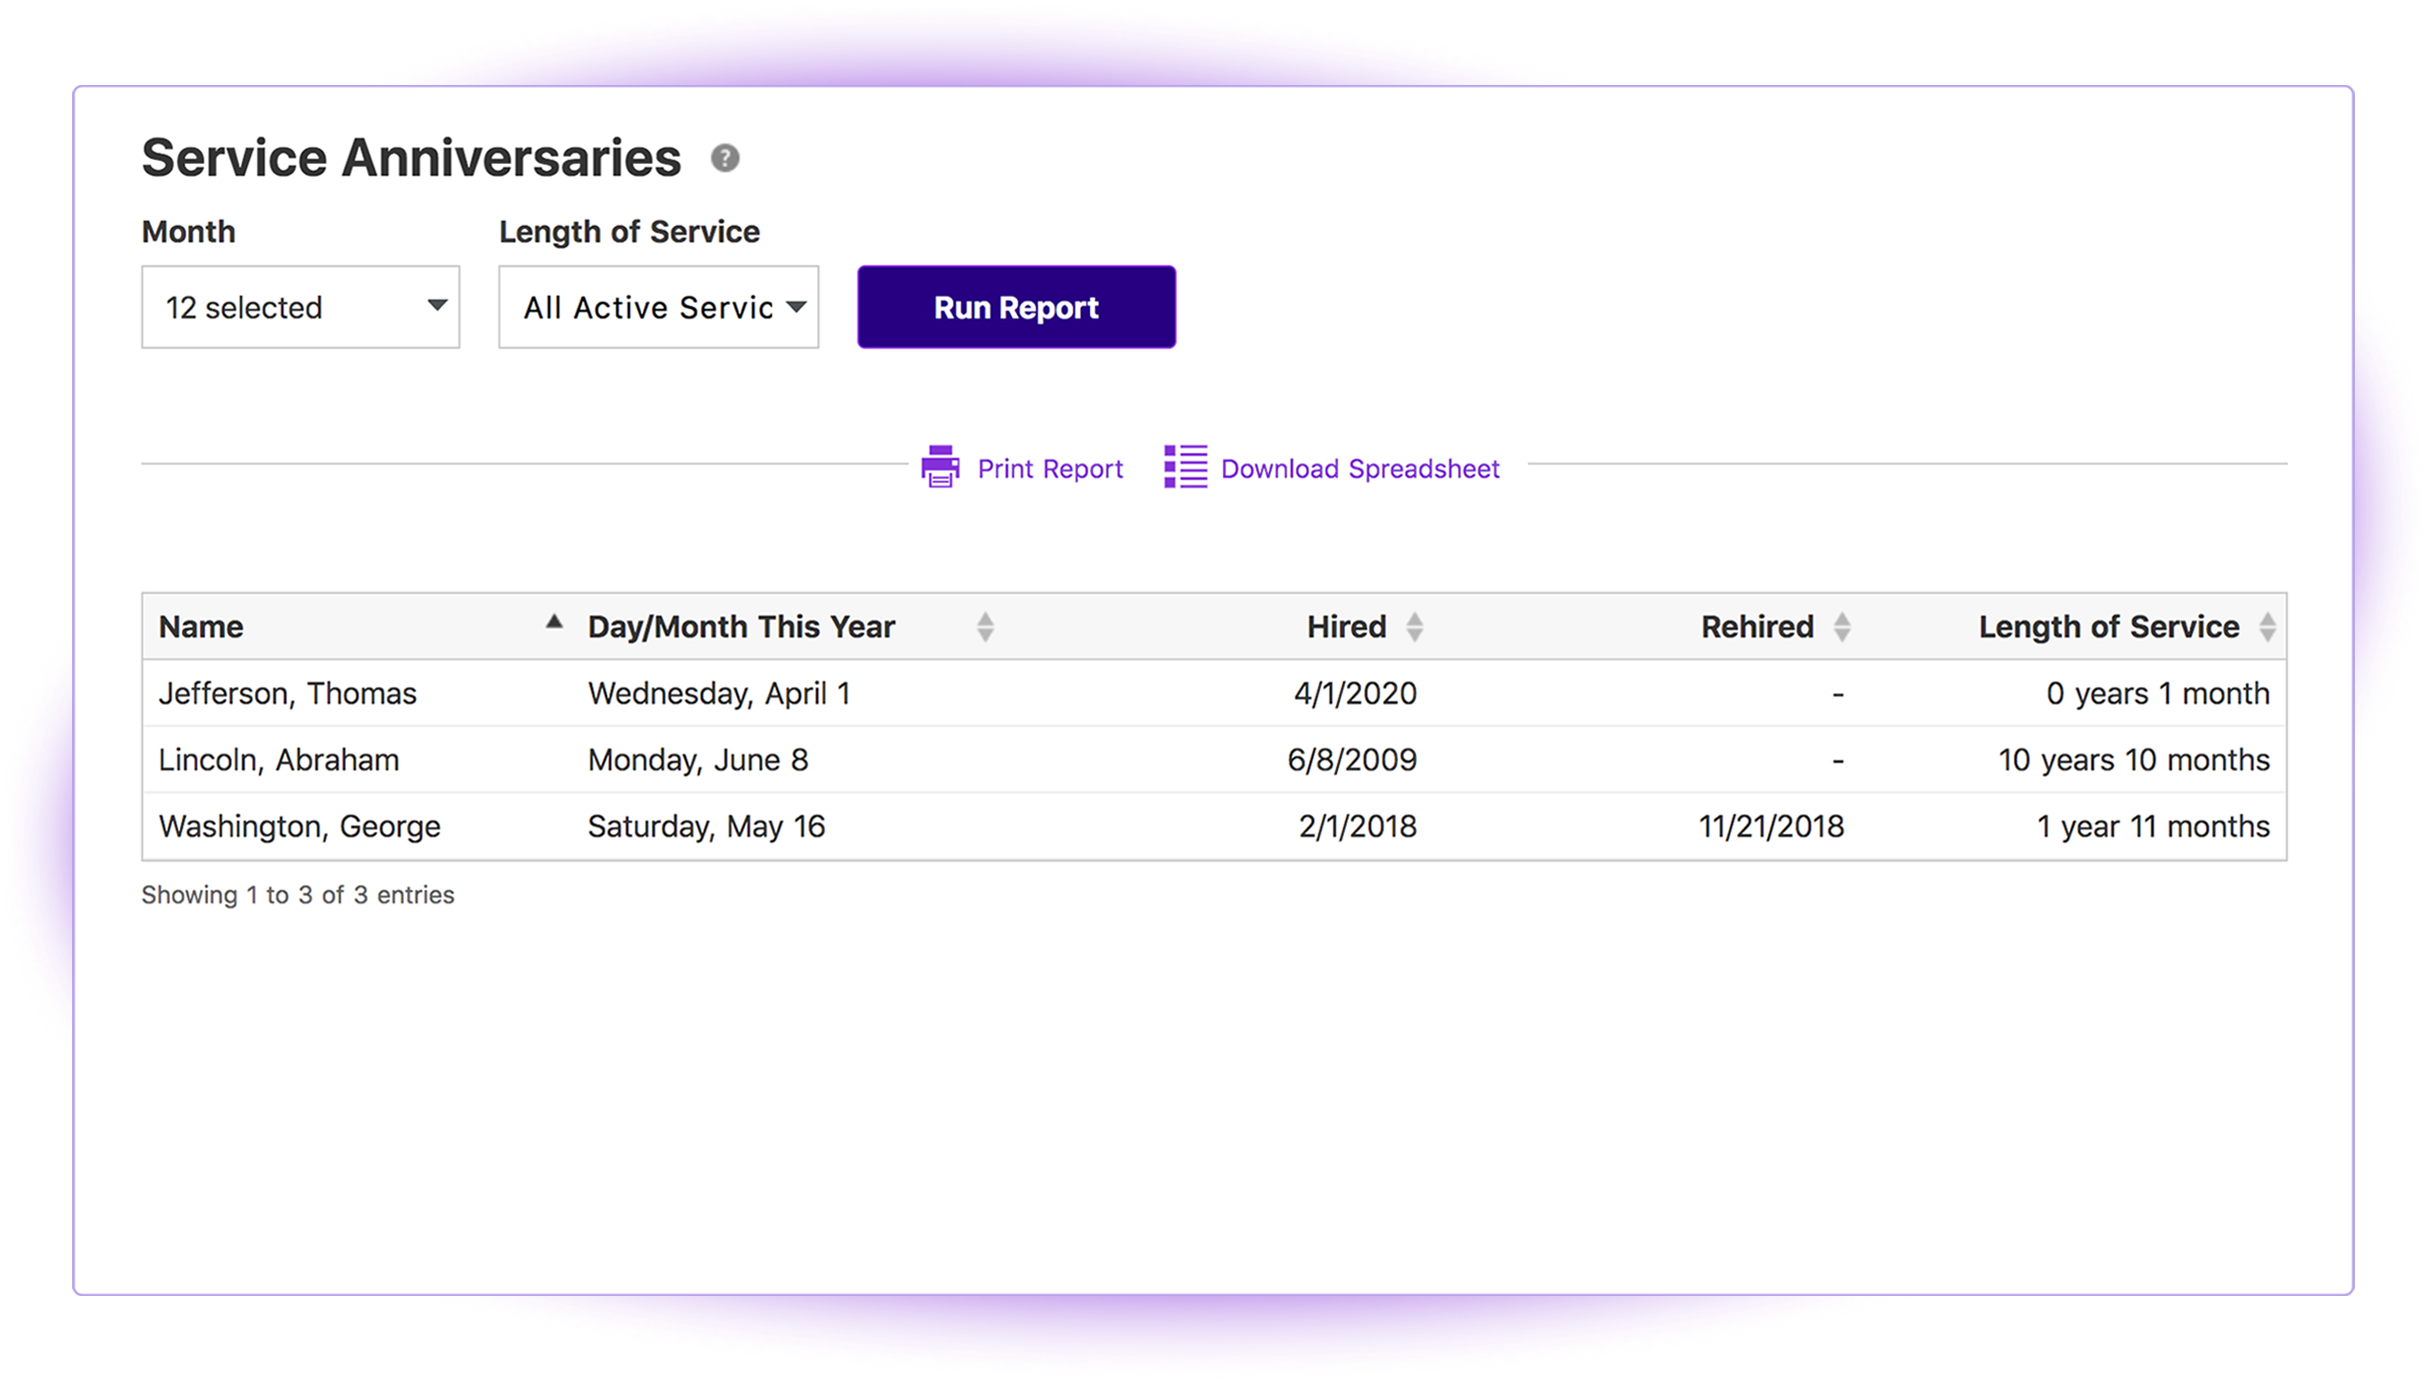
Task: Sort by Day/Month This Year arrows
Action: 985,627
